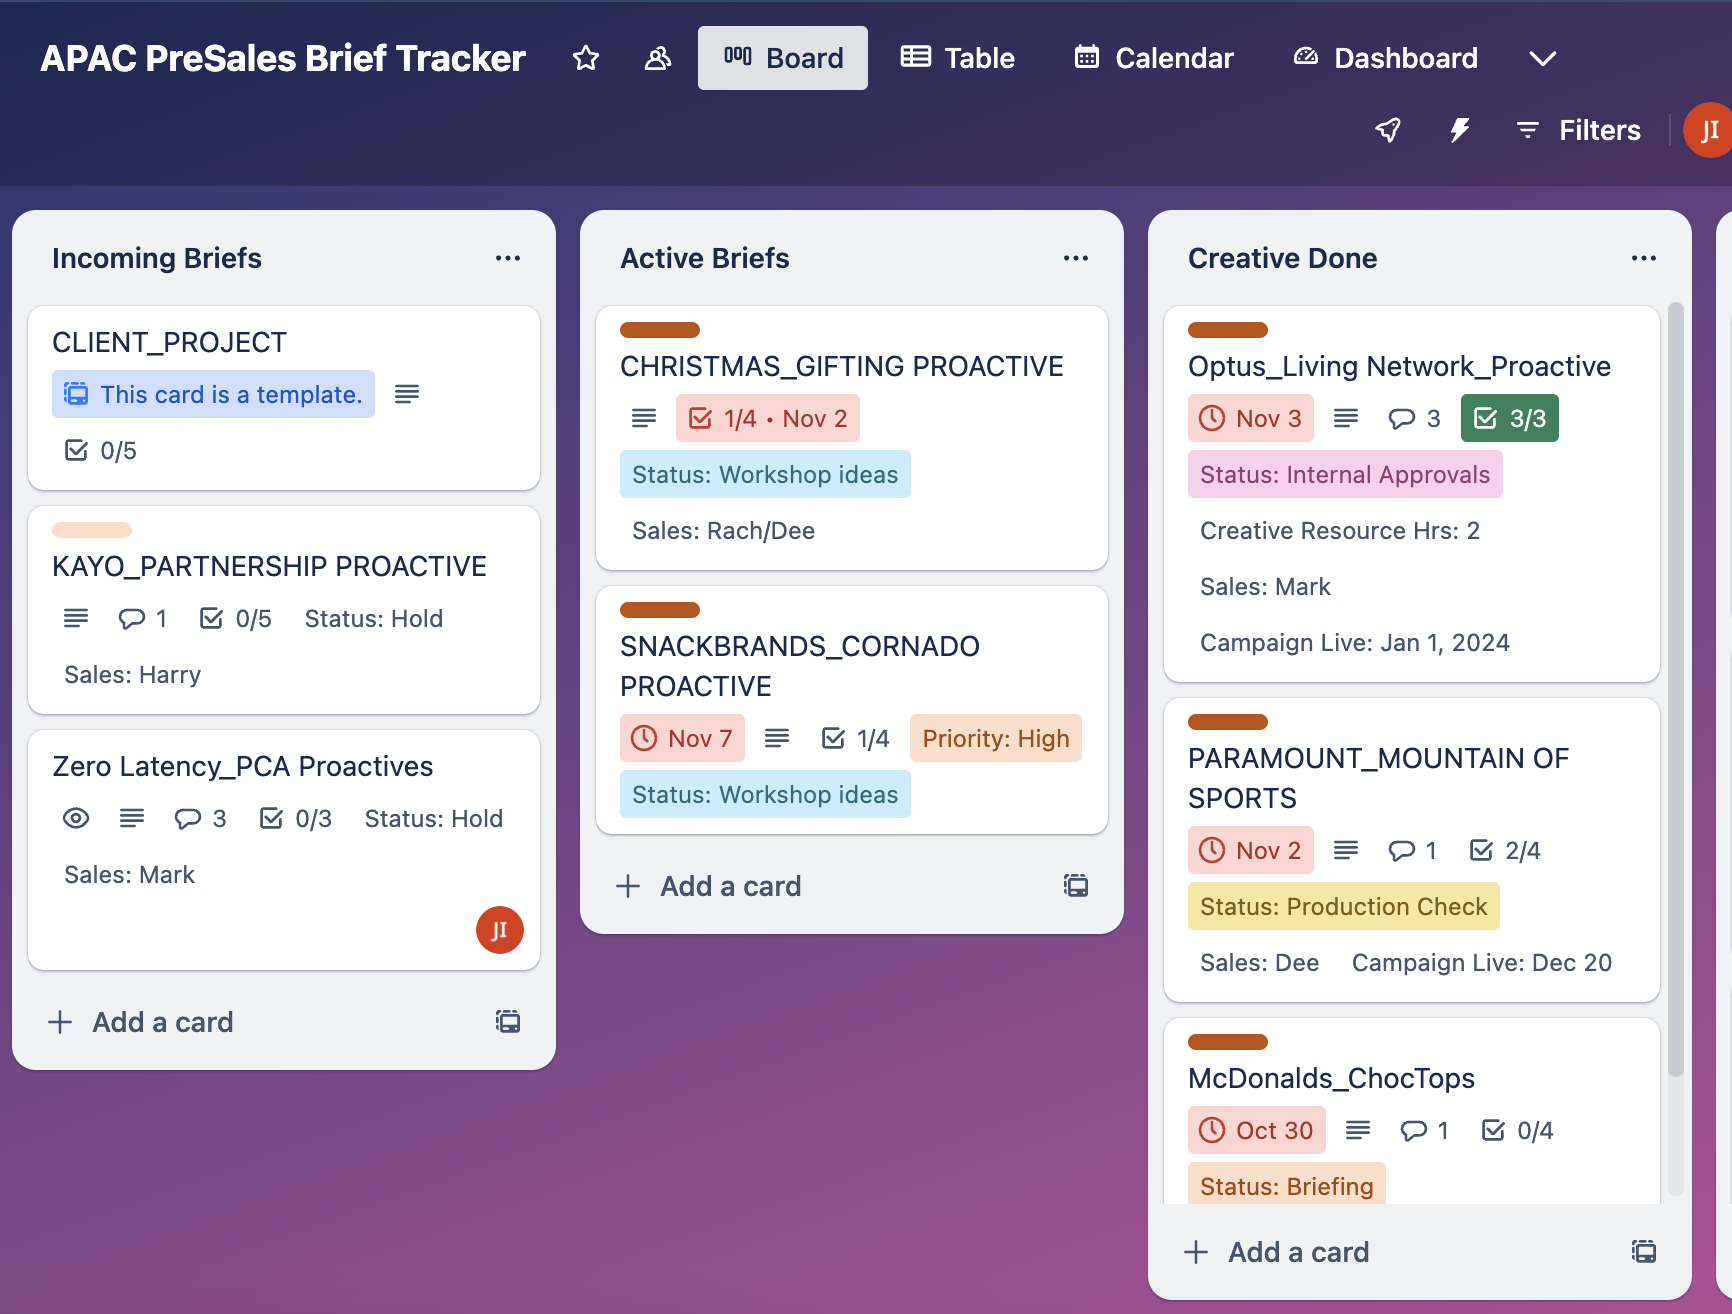Click Nov 7 due date badge
The width and height of the screenshot is (1732, 1314).
point(682,738)
